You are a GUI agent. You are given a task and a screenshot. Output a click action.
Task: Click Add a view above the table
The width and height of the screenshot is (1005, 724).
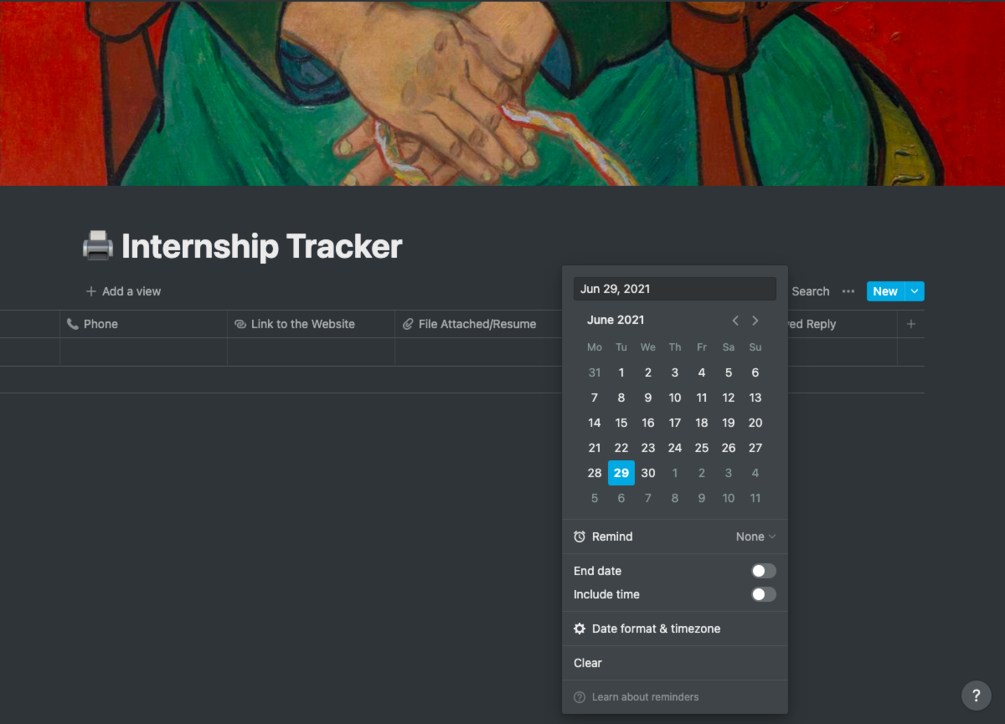(x=123, y=291)
